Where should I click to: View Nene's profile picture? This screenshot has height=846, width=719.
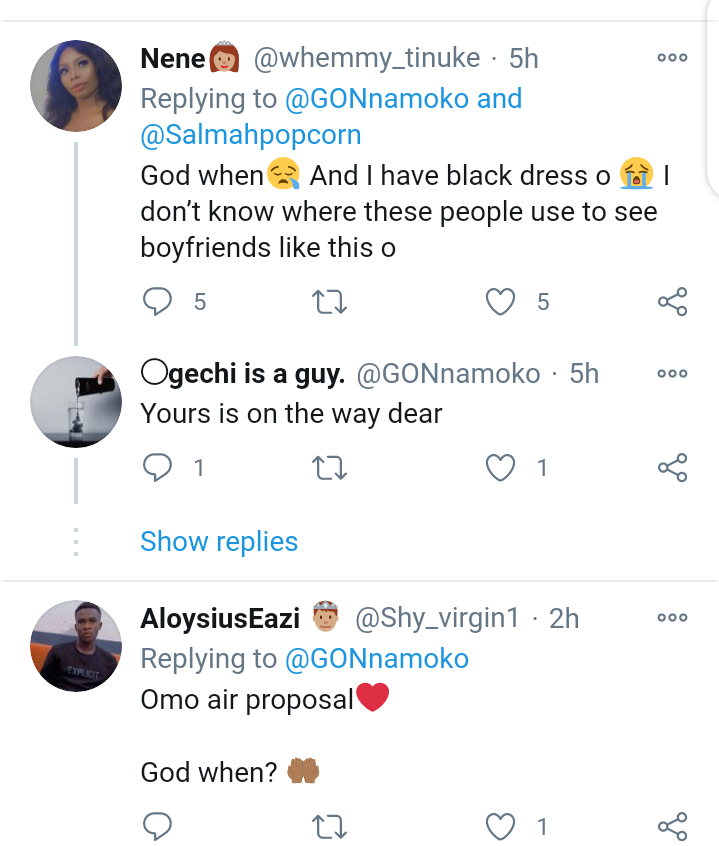pyautogui.click(x=76, y=87)
